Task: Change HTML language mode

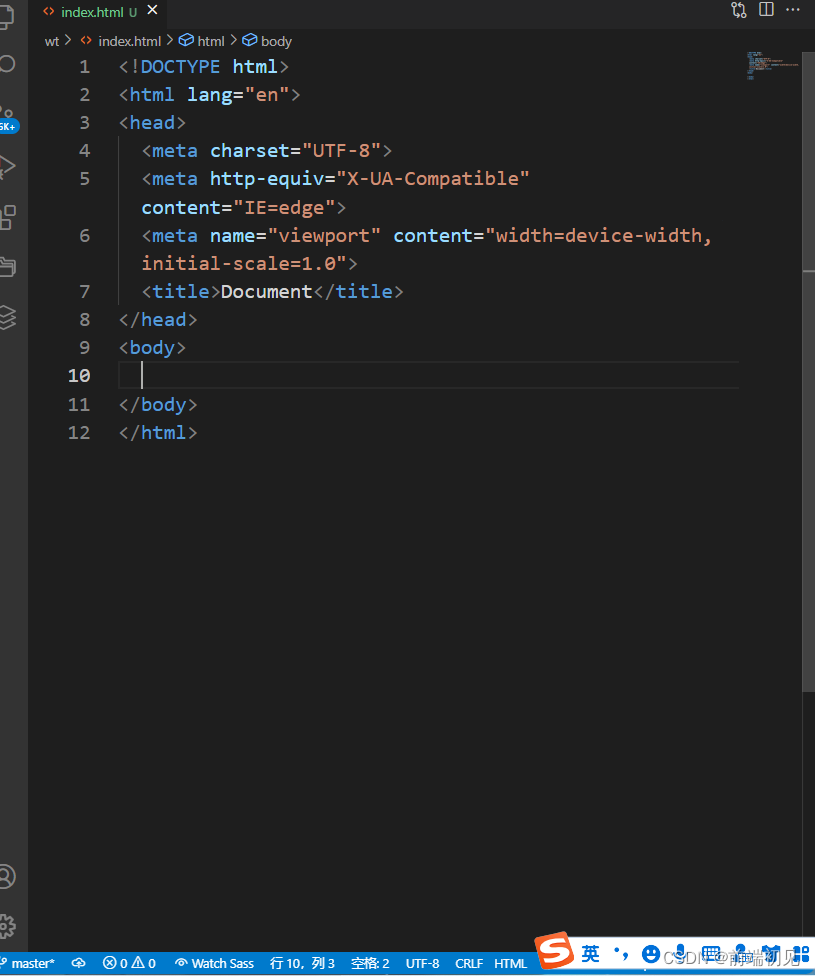Action: tap(511, 964)
